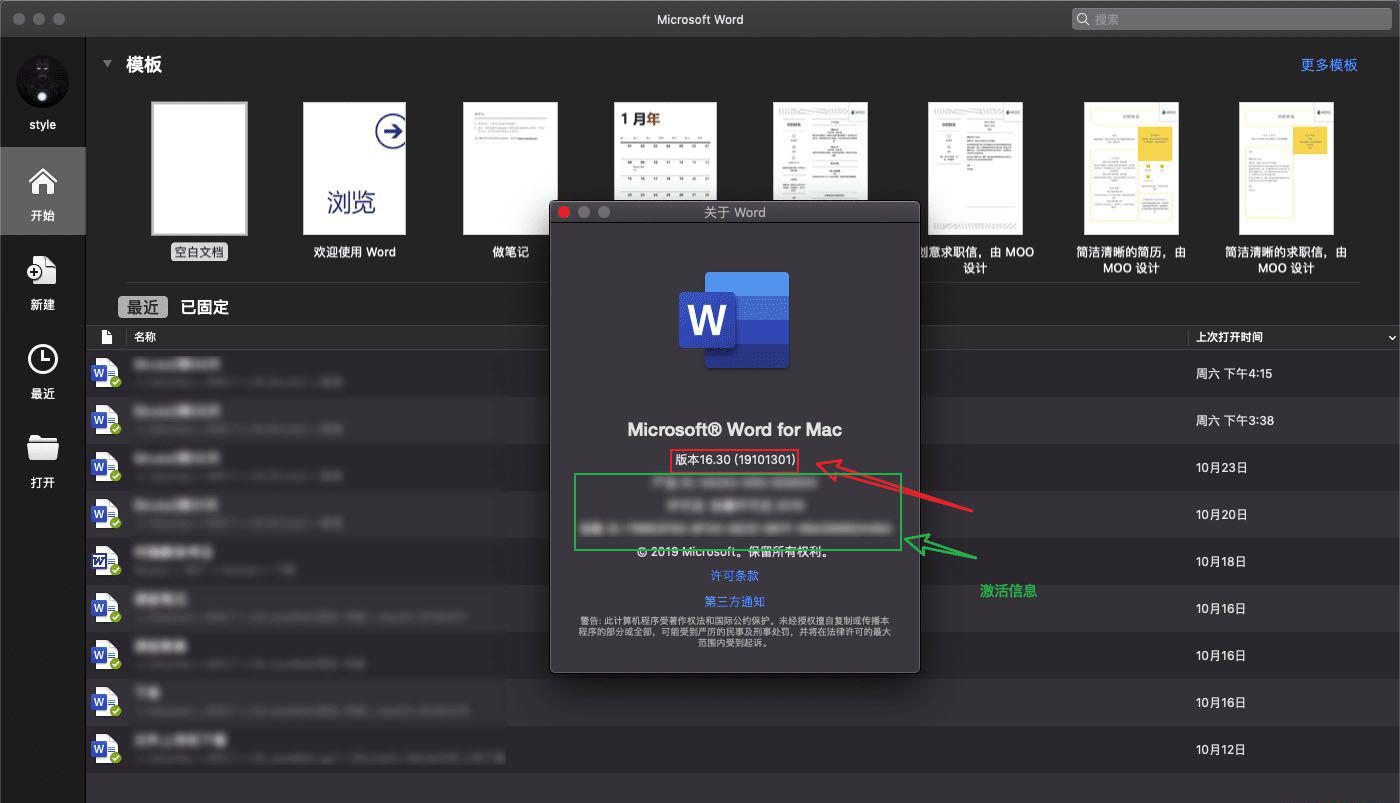
Task: Select the 创意求职信 MOO template thumbnail
Action: point(975,168)
